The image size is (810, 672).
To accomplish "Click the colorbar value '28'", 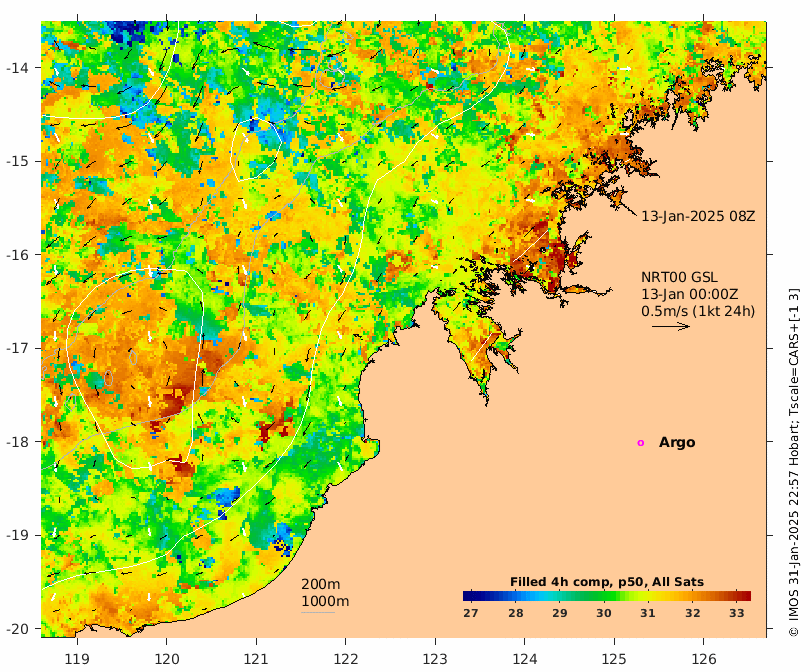I will point(516,613).
